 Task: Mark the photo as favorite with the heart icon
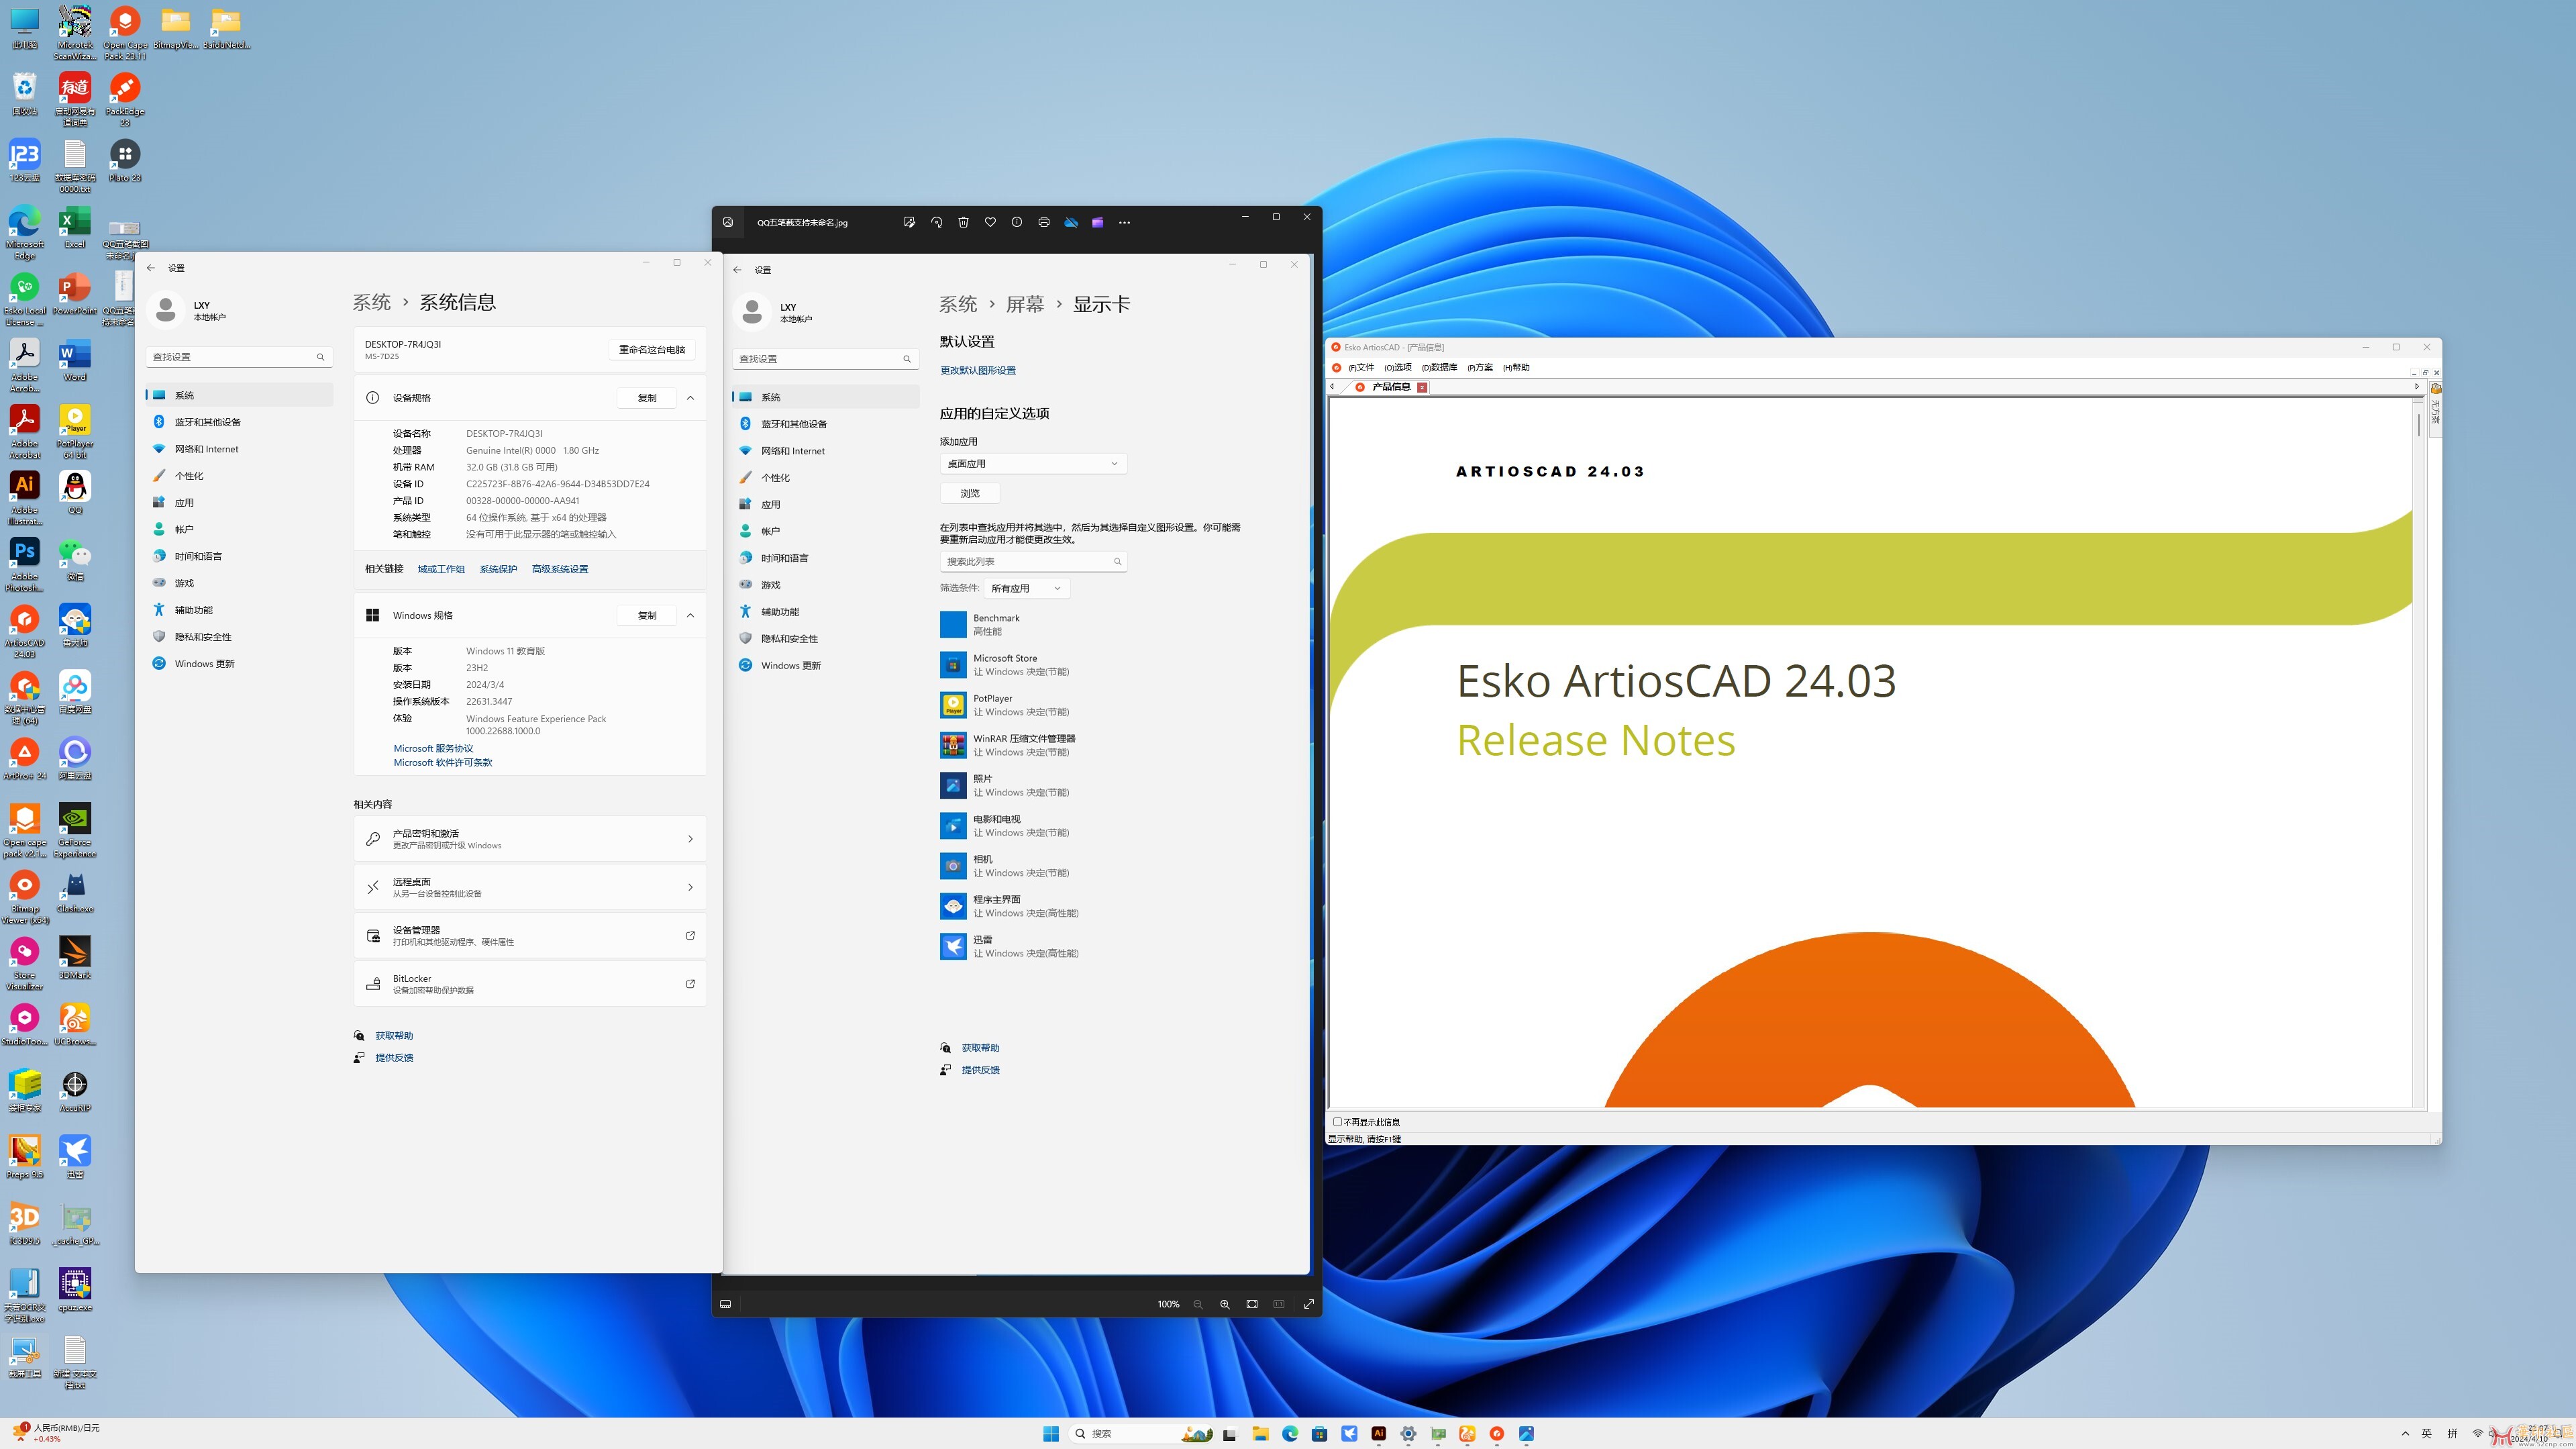(x=990, y=222)
